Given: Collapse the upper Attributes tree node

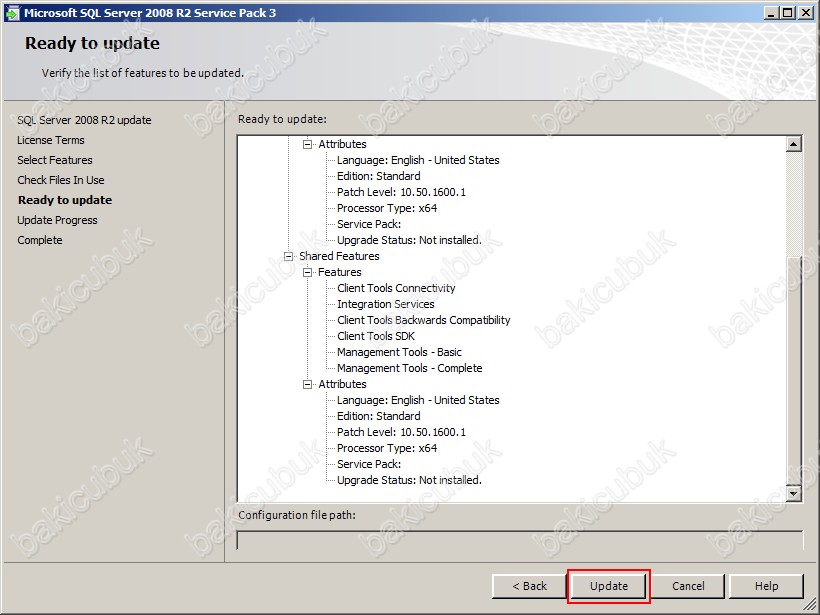Looking at the screenshot, I should coord(308,144).
